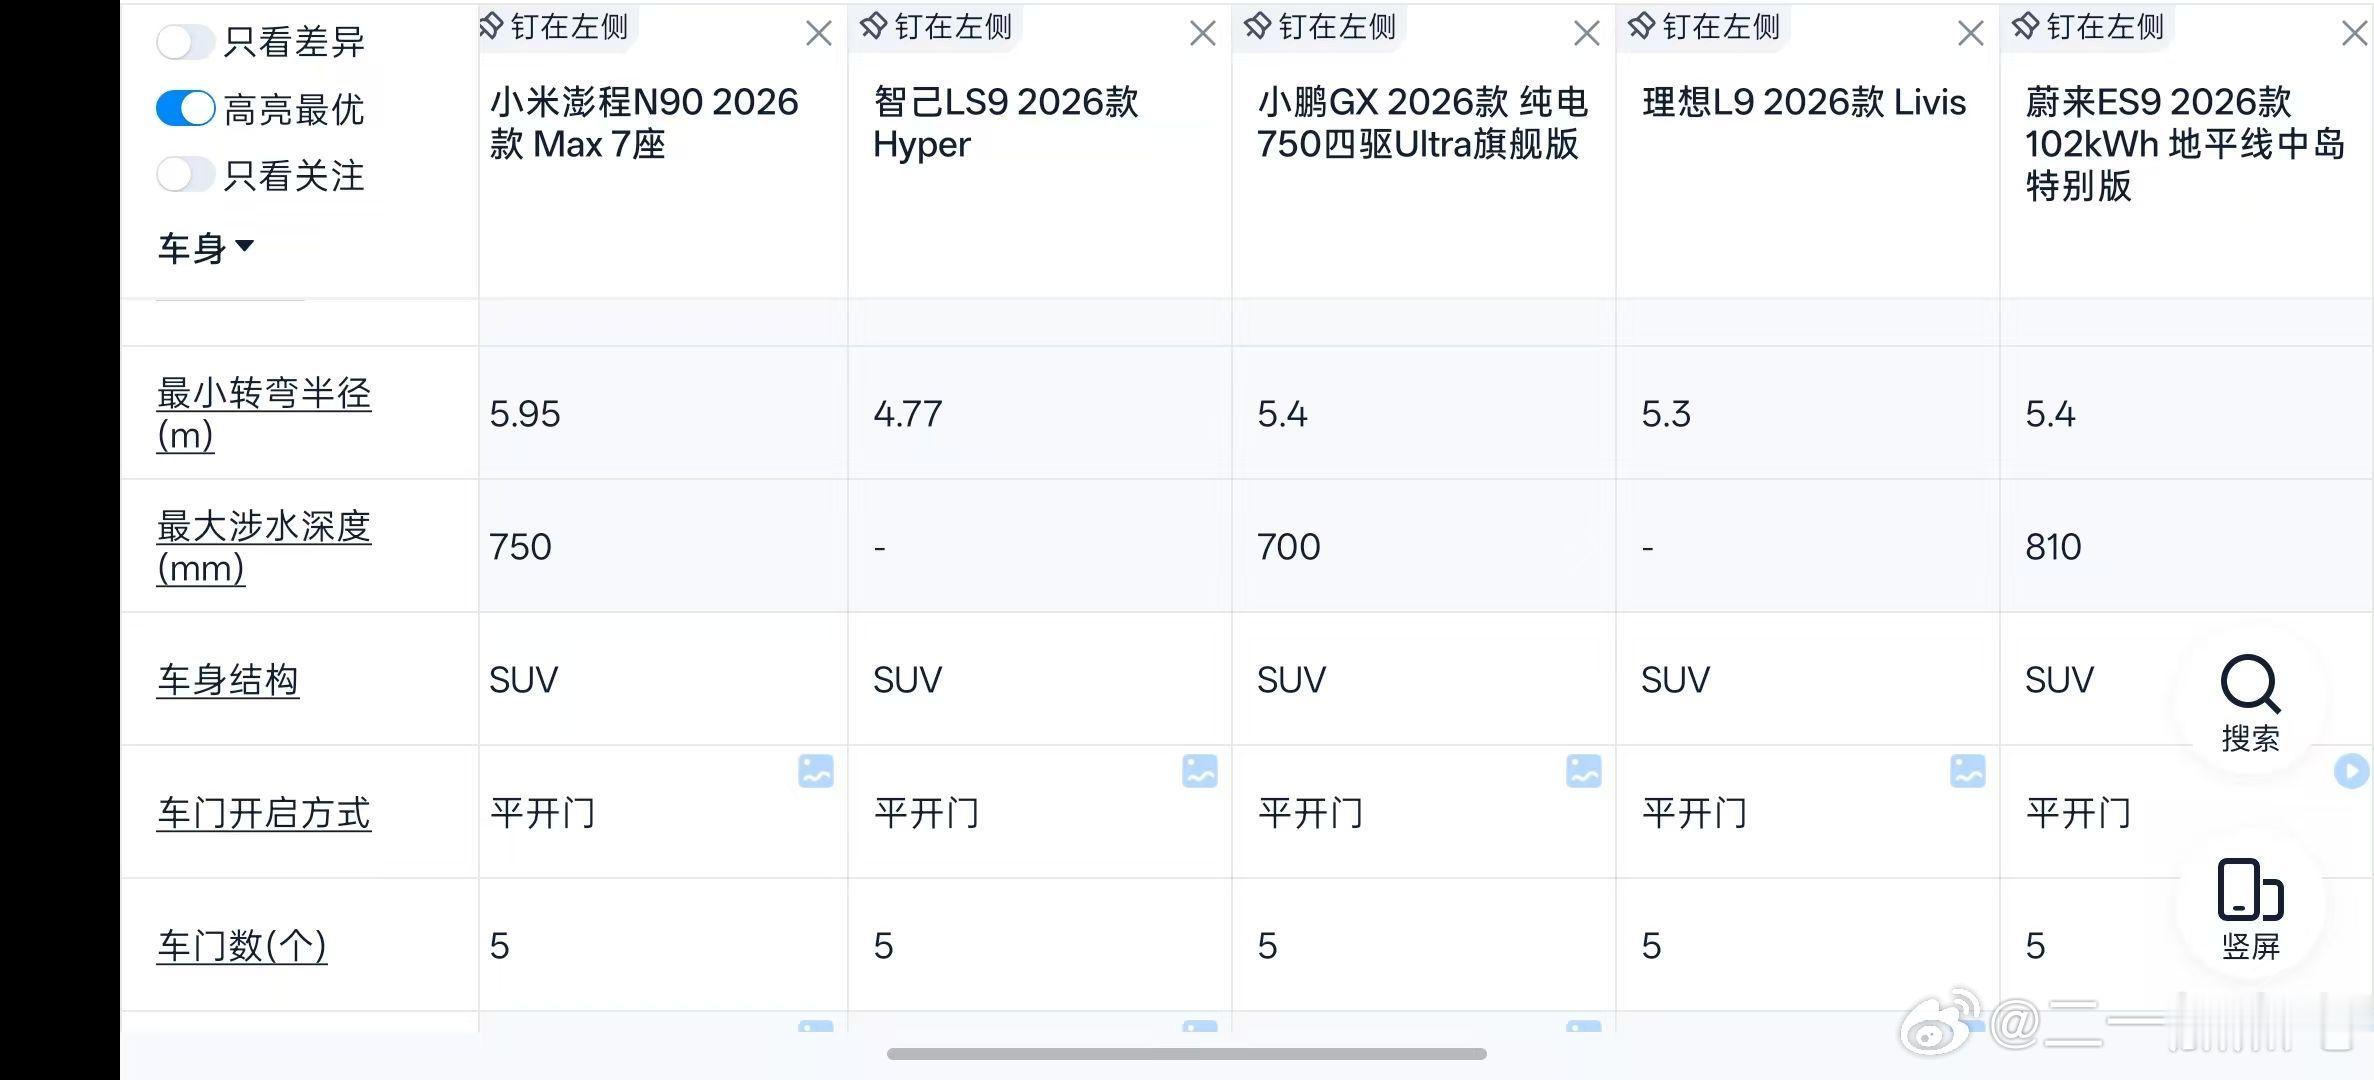Viewport: 2374px width, 1080px height.
Task: Open 车门开启方式 parameter link
Action: 264,813
